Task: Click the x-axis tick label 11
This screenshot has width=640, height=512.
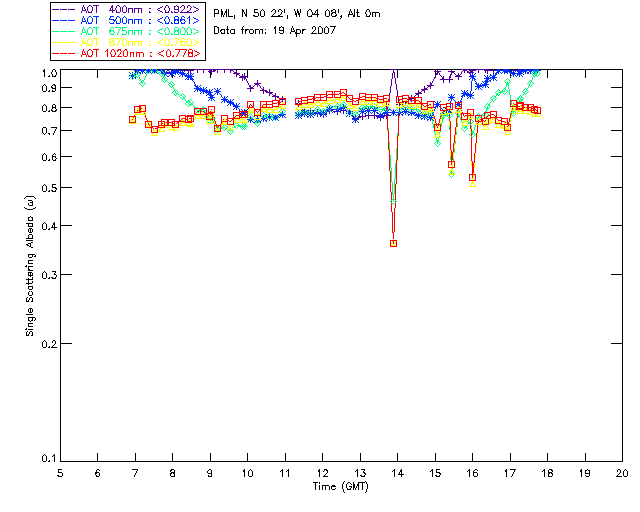Action: (285, 473)
